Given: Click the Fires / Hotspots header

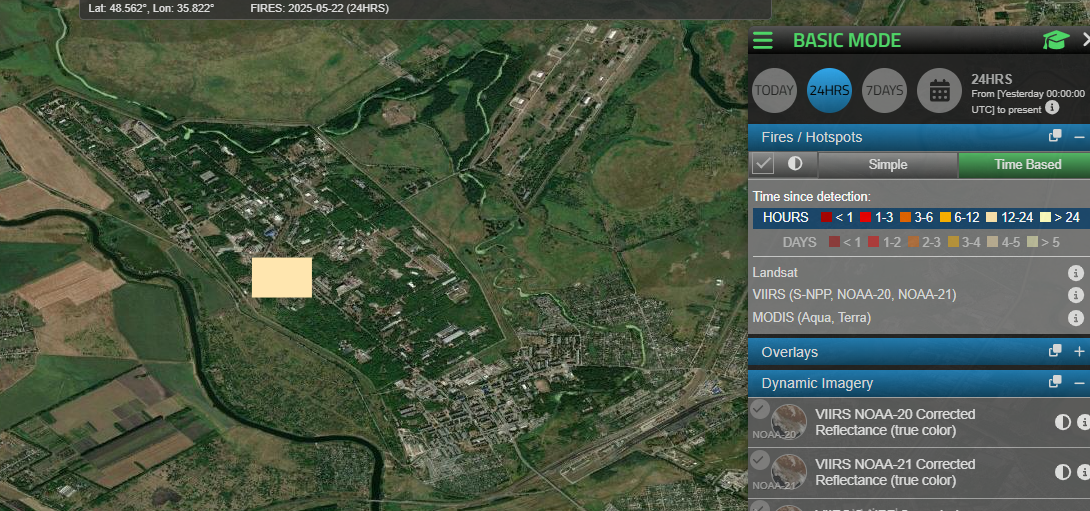Looking at the screenshot, I should point(919,137).
